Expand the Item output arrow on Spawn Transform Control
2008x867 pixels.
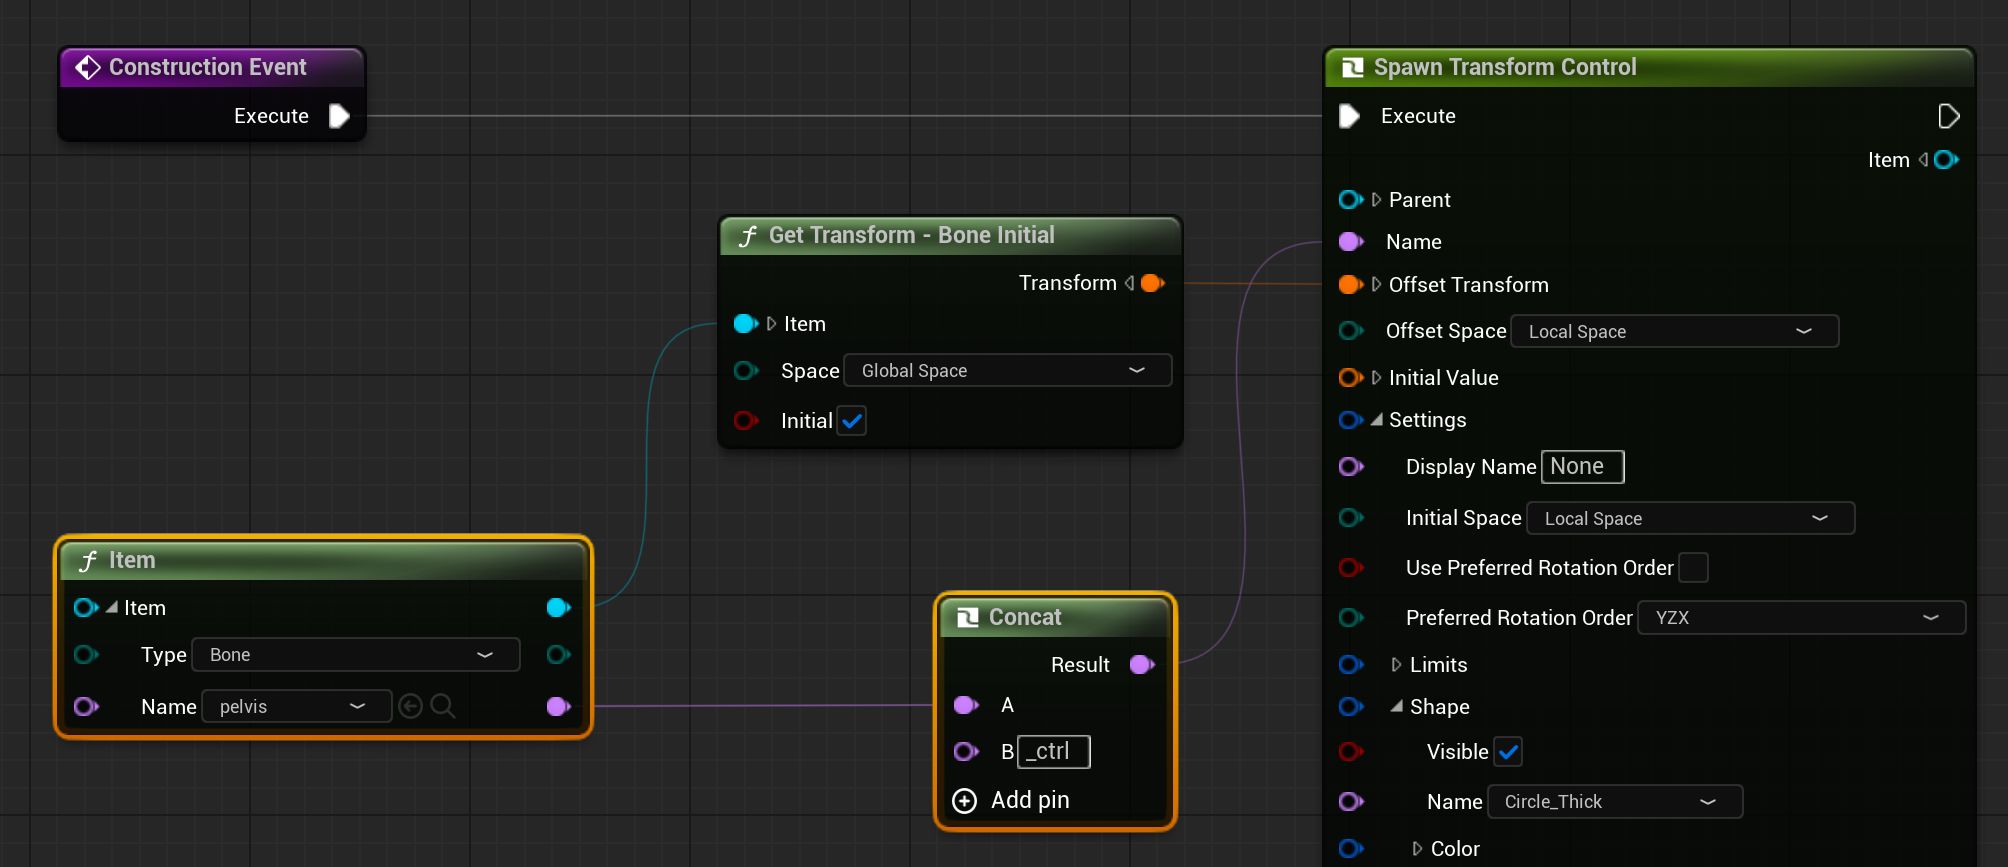1923,160
